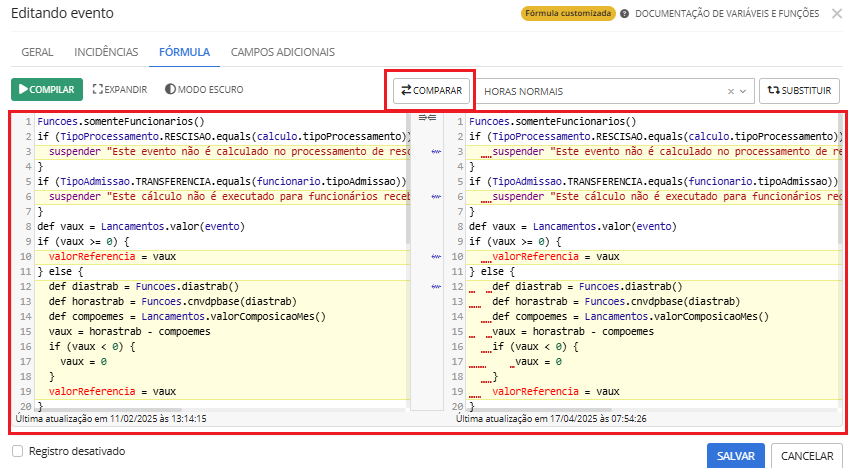
Task: Click 'valorReferencia = vaux' on line 19 right
Action: pyautogui.click(x=555, y=391)
